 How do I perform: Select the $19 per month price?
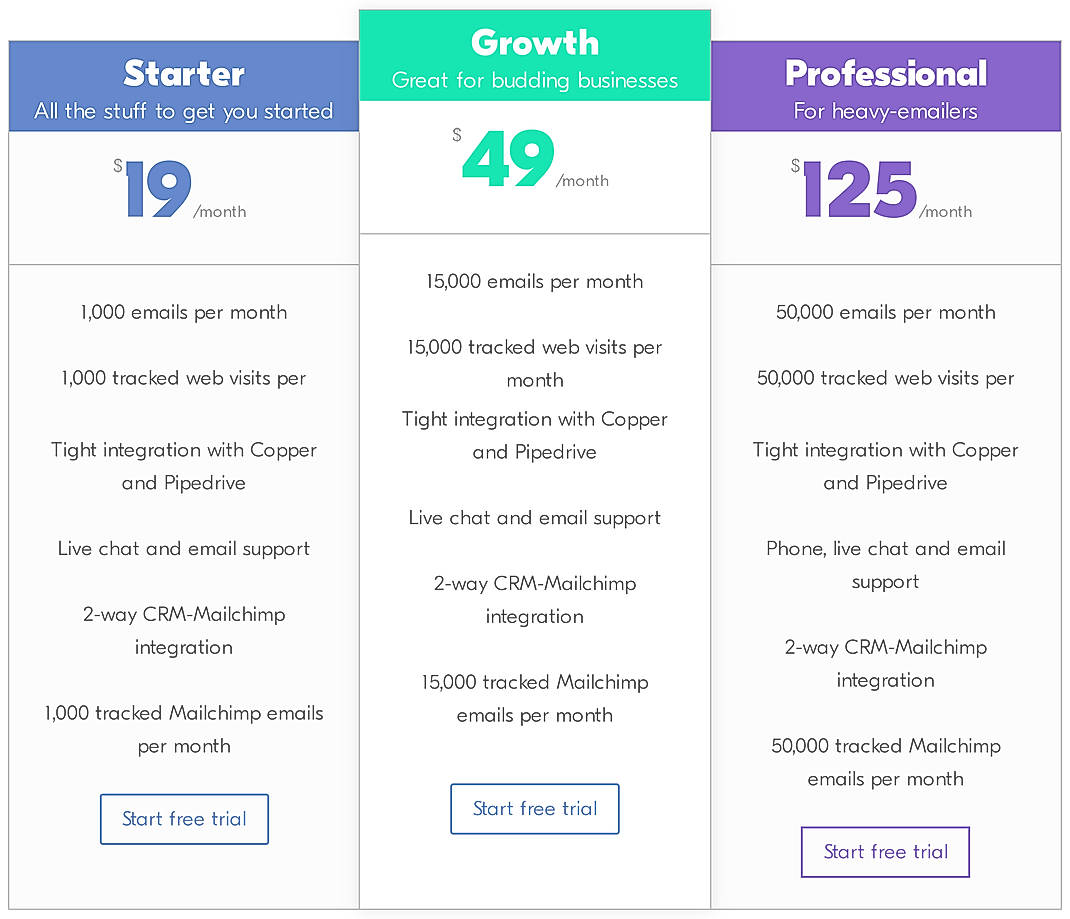pyautogui.click(x=159, y=190)
